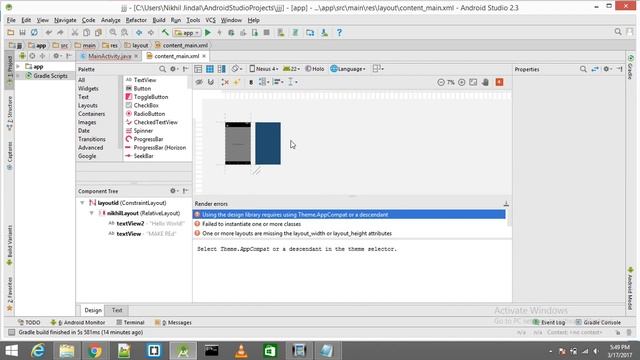
Task: Open Gradle Console
Action: [x=598, y=322]
